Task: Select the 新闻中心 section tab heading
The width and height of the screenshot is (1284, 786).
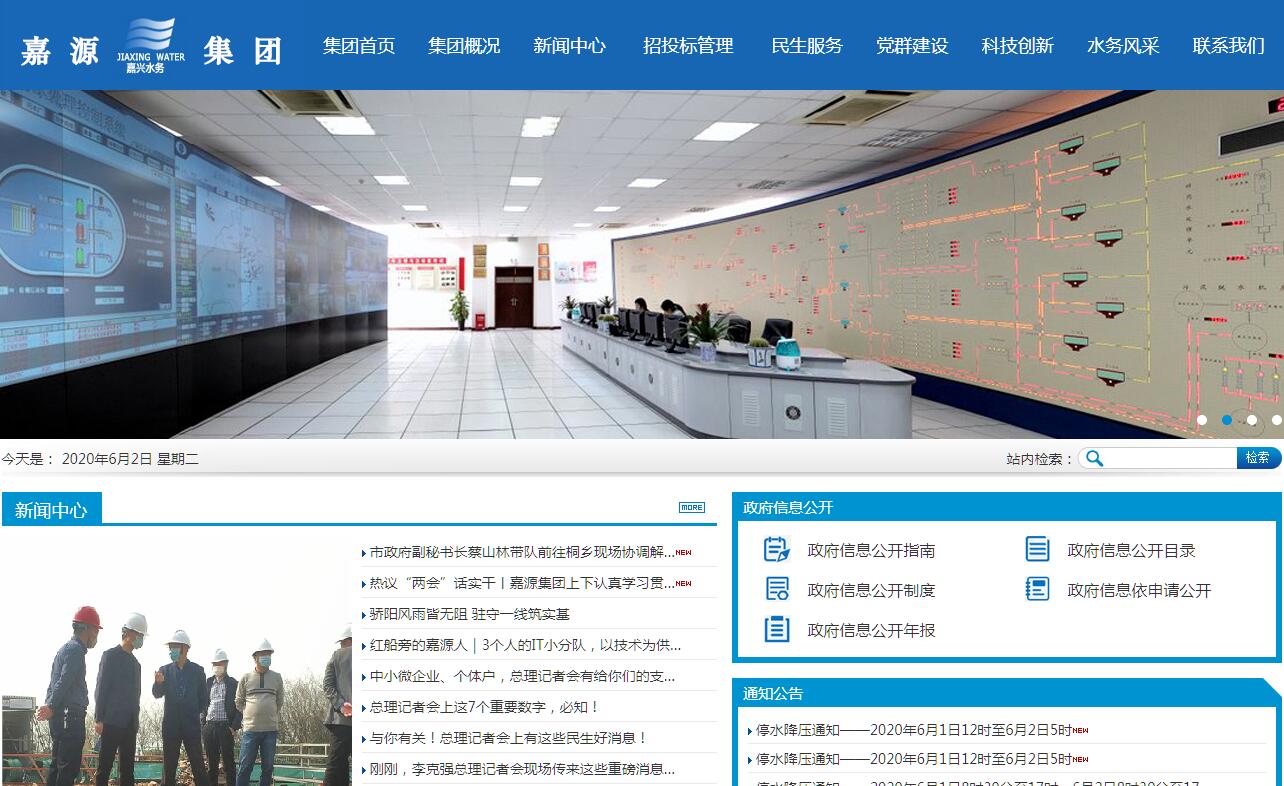Action: [52, 510]
